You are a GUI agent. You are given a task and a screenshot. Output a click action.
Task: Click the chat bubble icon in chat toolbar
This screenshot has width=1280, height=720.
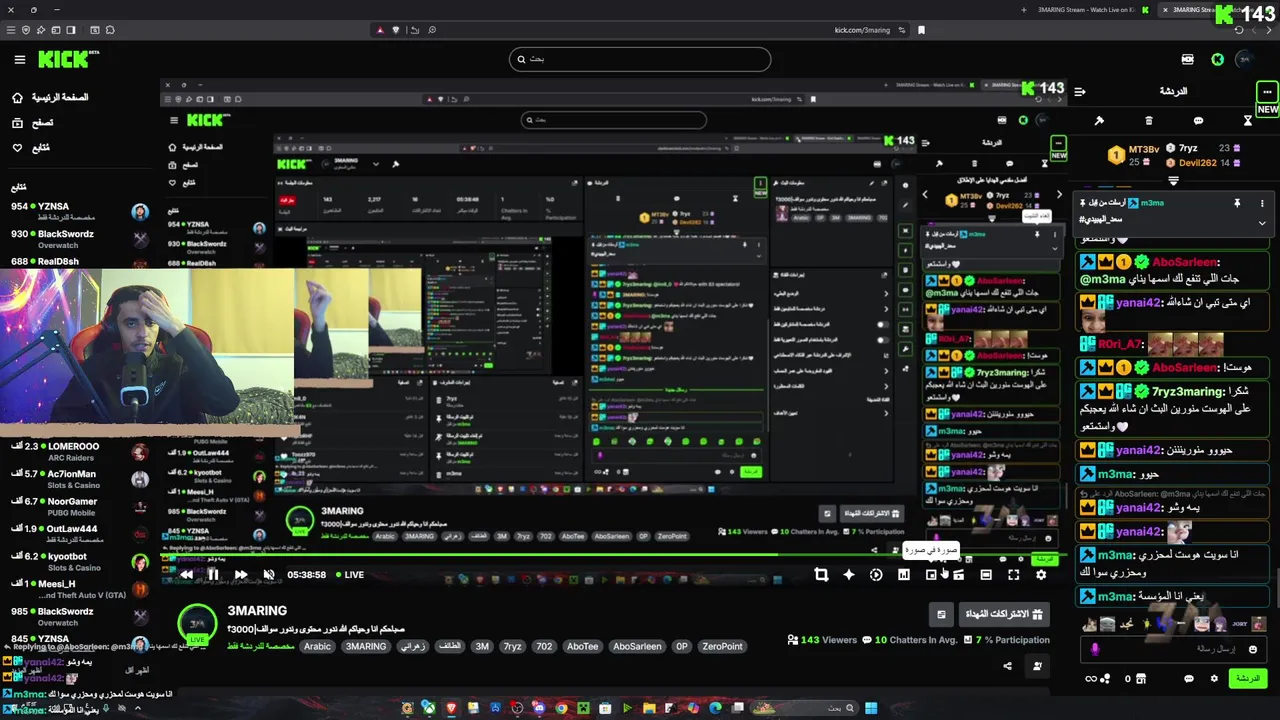pos(1198,121)
